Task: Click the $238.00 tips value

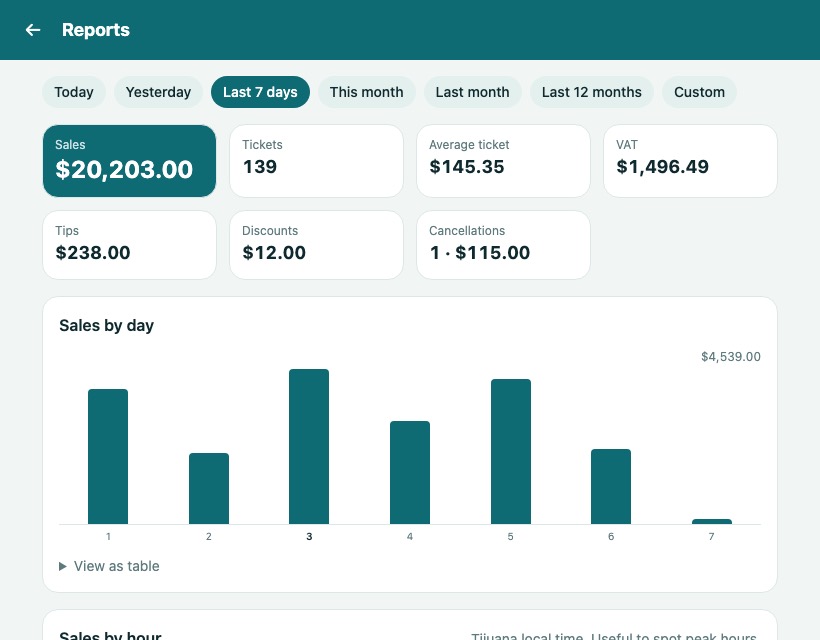Action: 93,253
